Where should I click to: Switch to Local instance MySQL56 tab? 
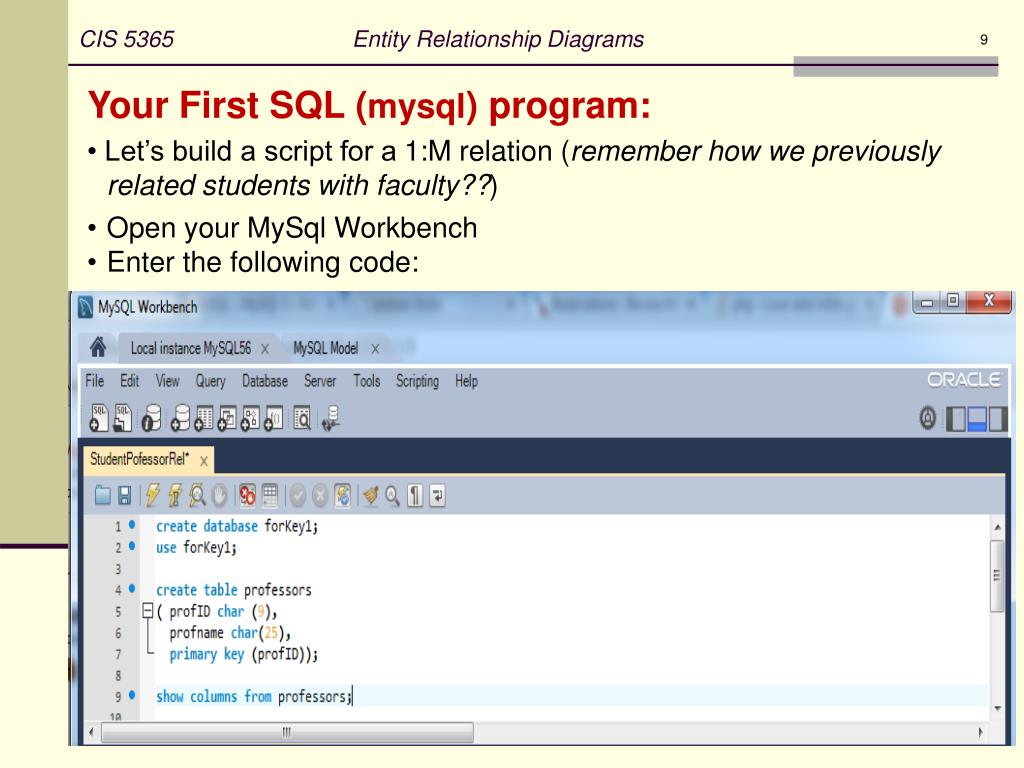coord(191,348)
